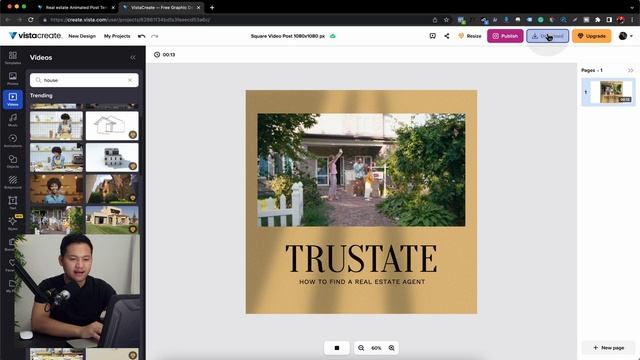
Task: Go back in browser history
Action: 7,20
